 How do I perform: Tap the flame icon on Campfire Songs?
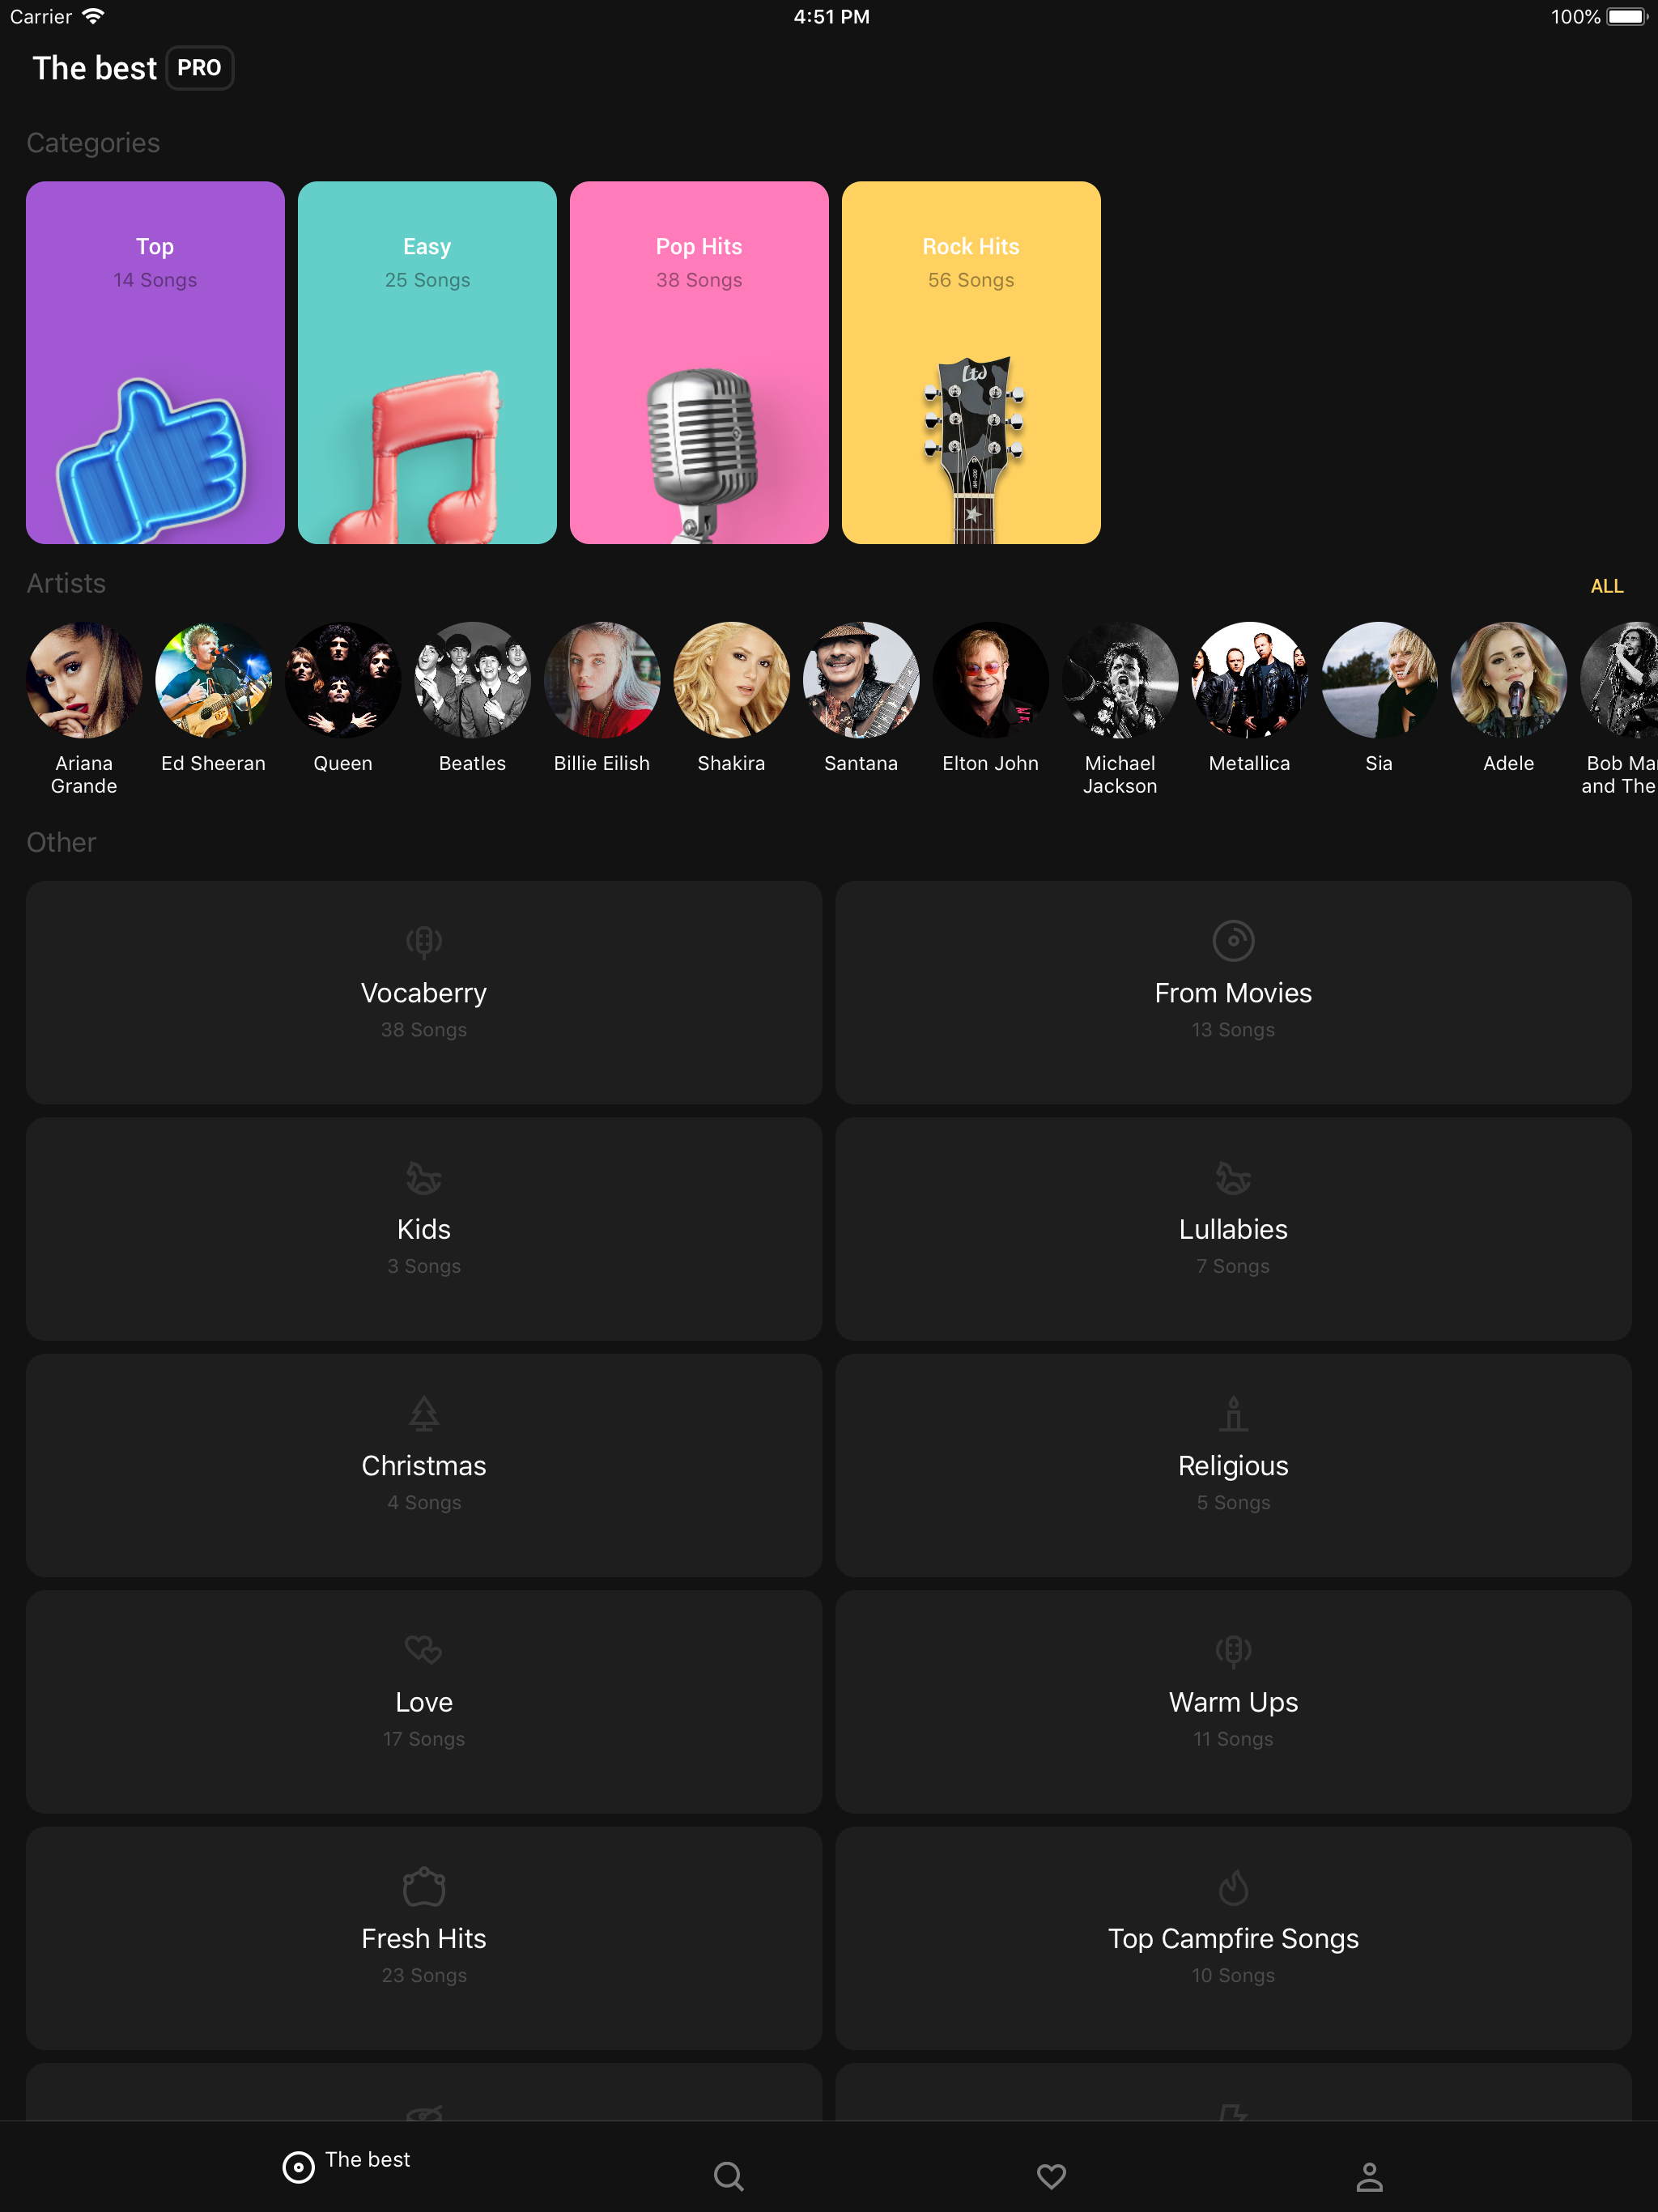[x=1232, y=1887]
